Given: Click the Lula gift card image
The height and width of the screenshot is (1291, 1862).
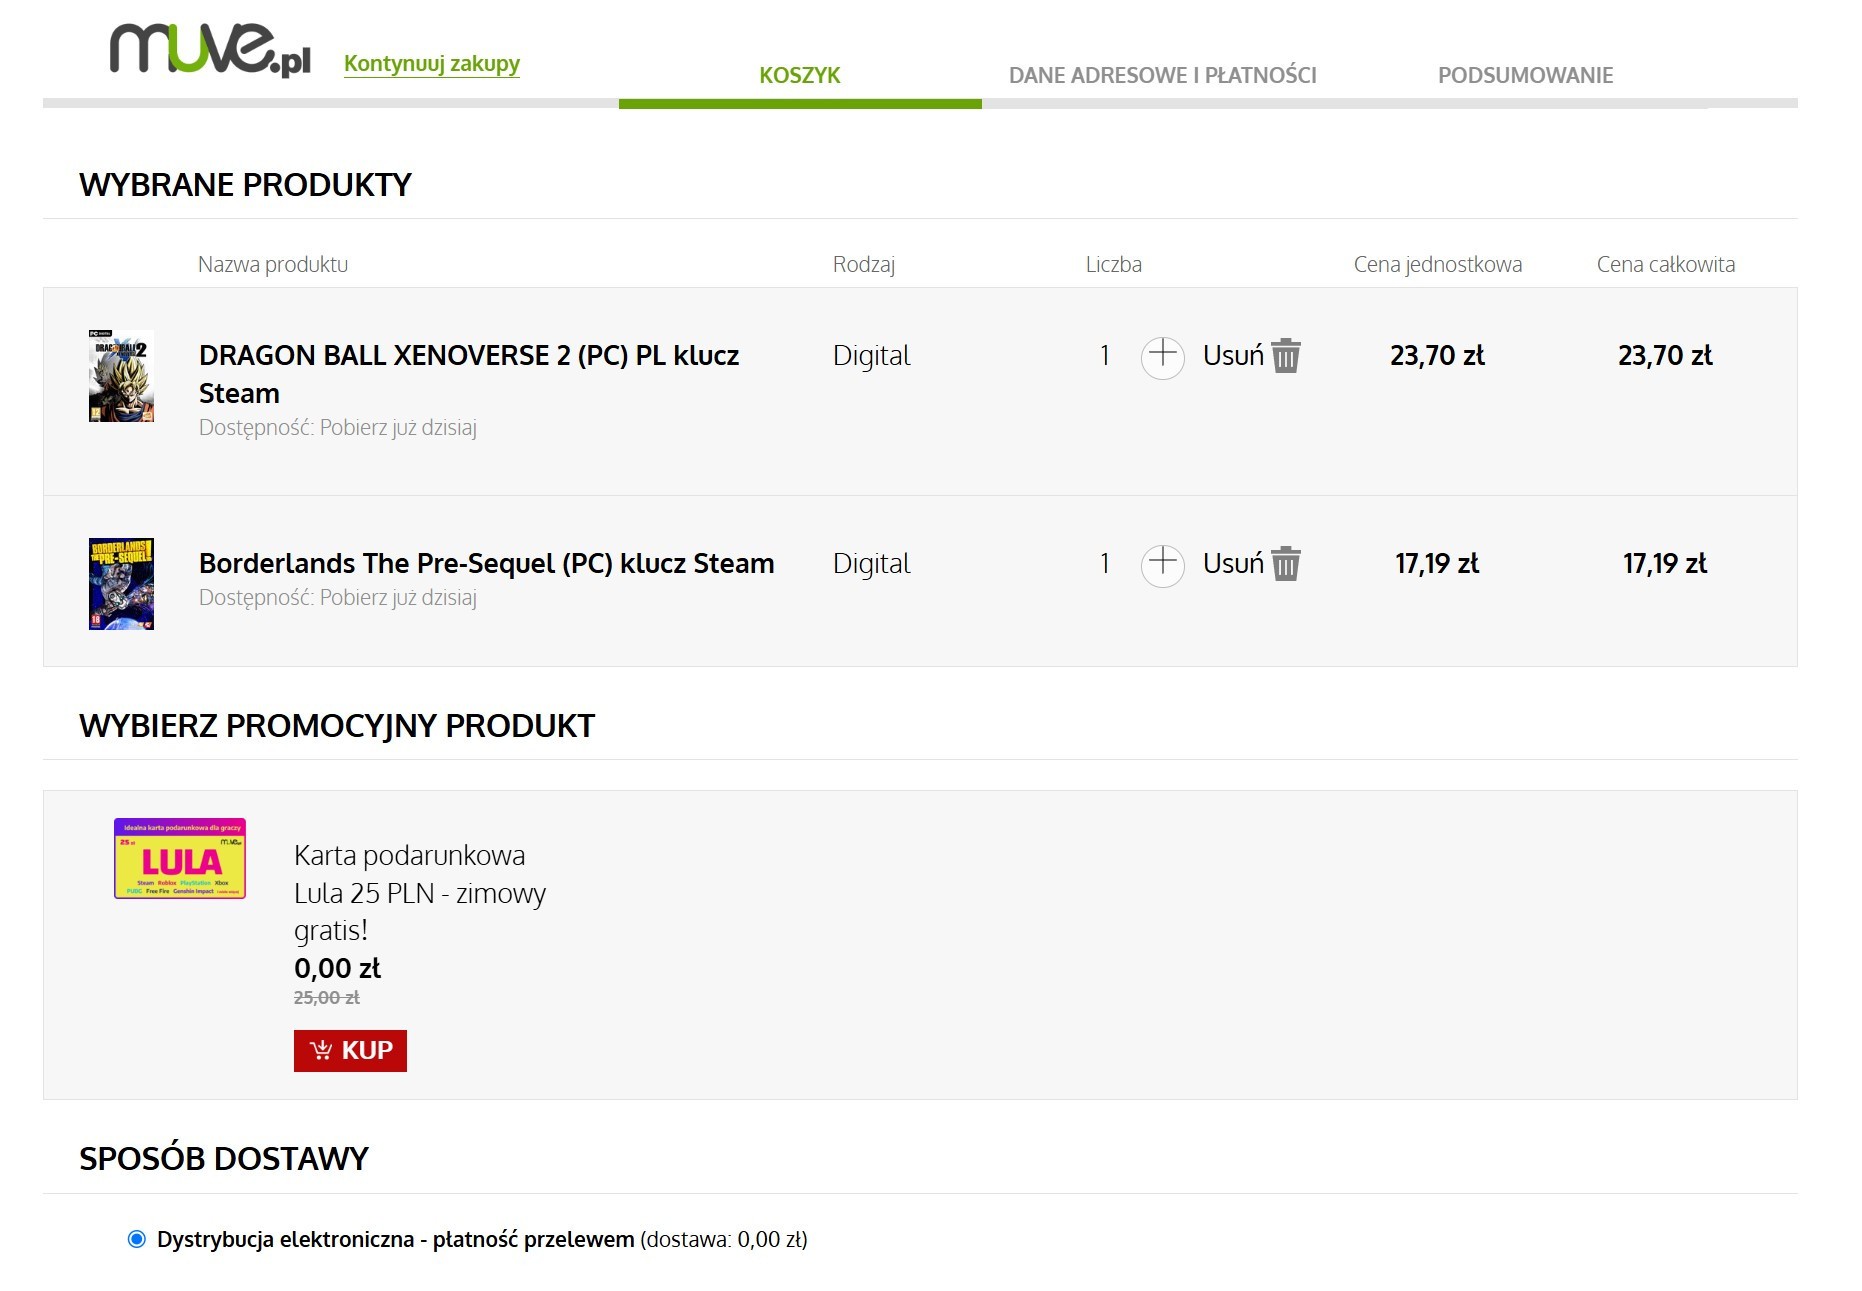Looking at the screenshot, I should click(x=180, y=858).
